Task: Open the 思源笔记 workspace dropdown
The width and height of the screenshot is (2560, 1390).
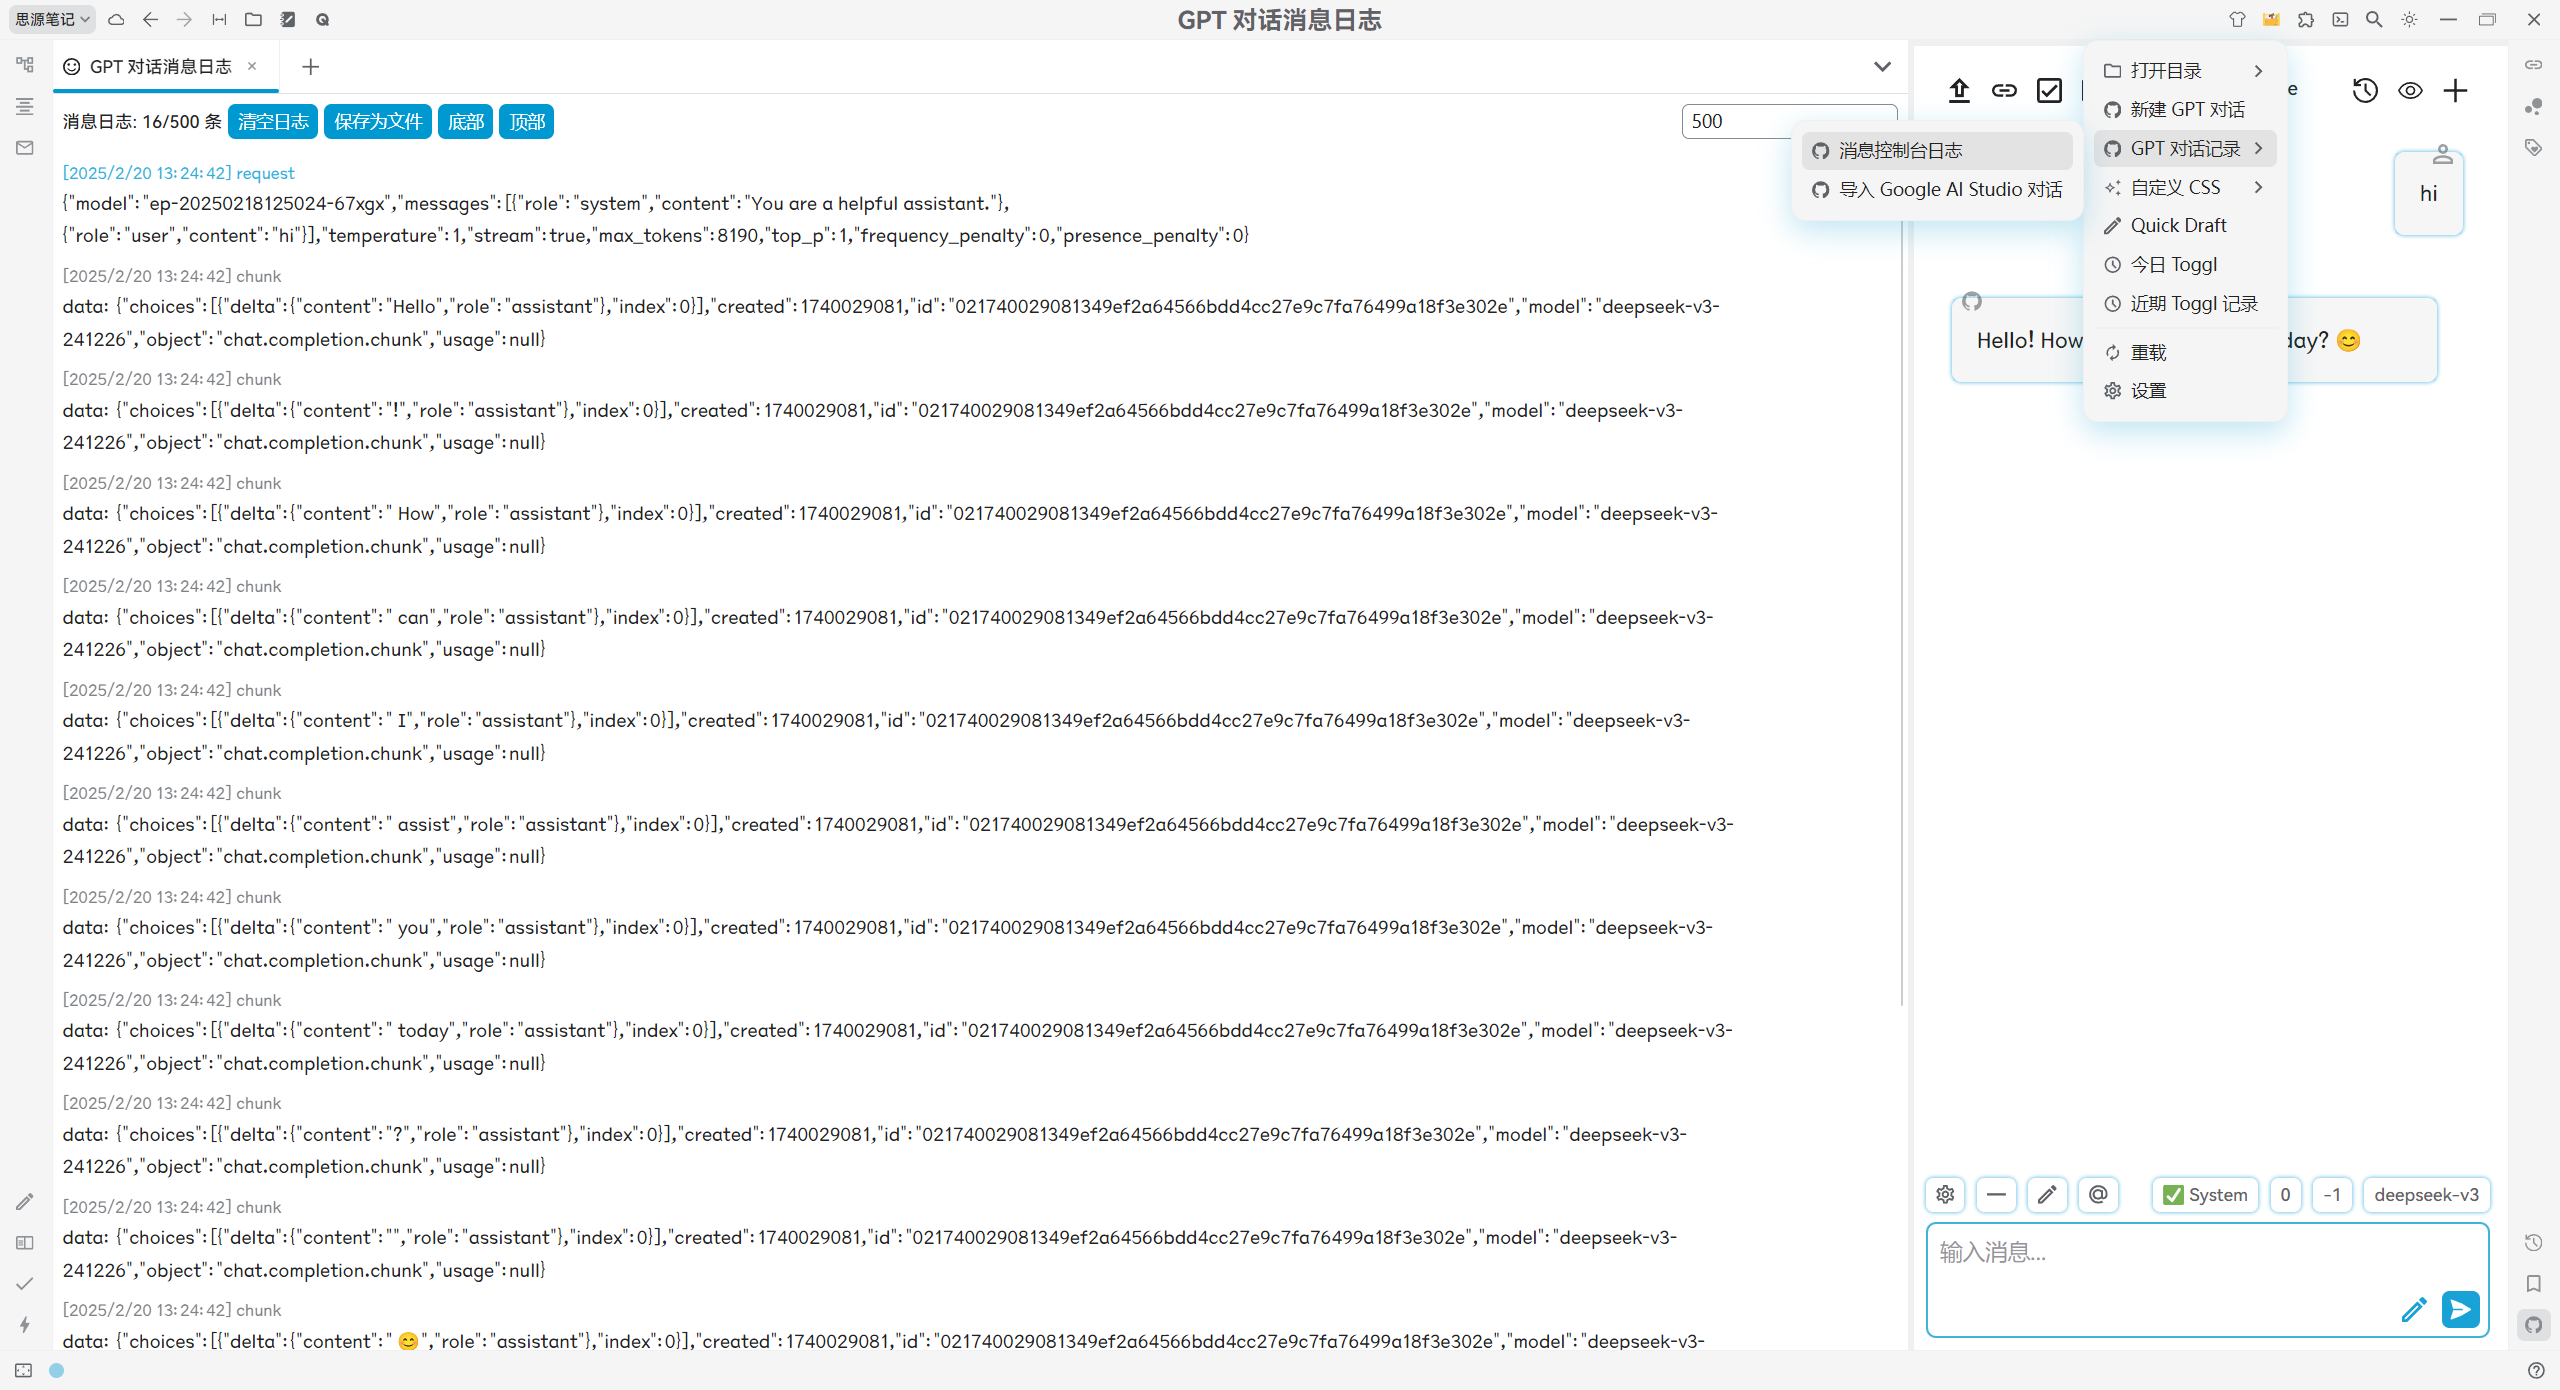Action: (53, 19)
